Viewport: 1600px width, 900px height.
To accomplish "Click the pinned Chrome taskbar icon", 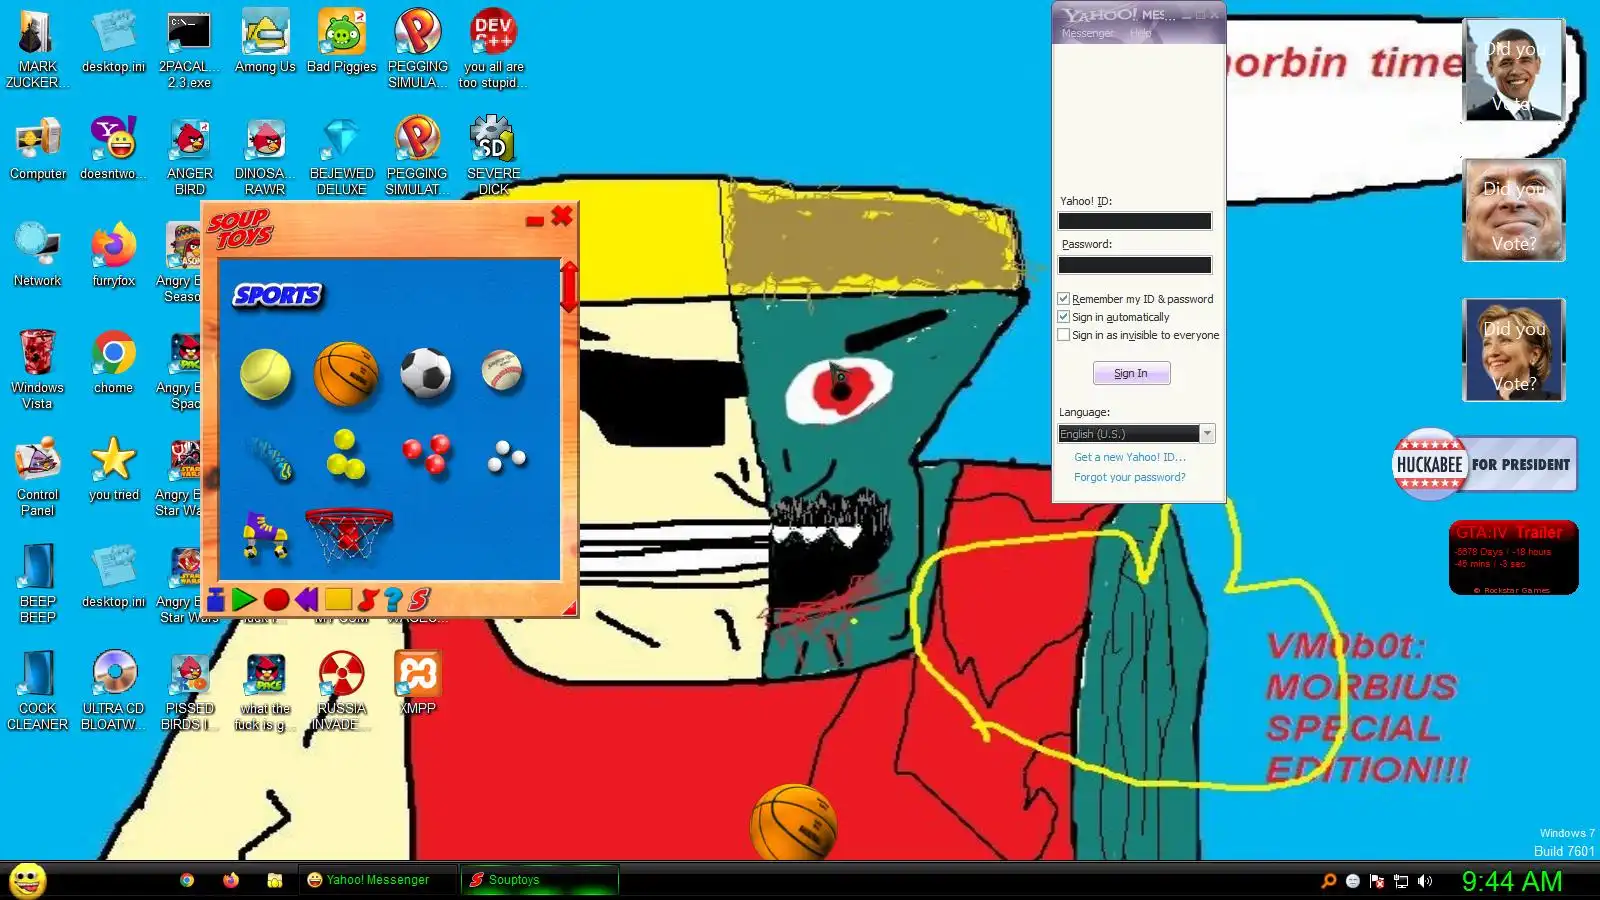I will (187, 880).
